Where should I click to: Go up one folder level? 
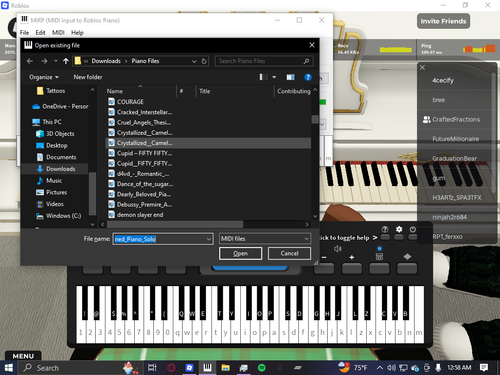tap(66, 61)
